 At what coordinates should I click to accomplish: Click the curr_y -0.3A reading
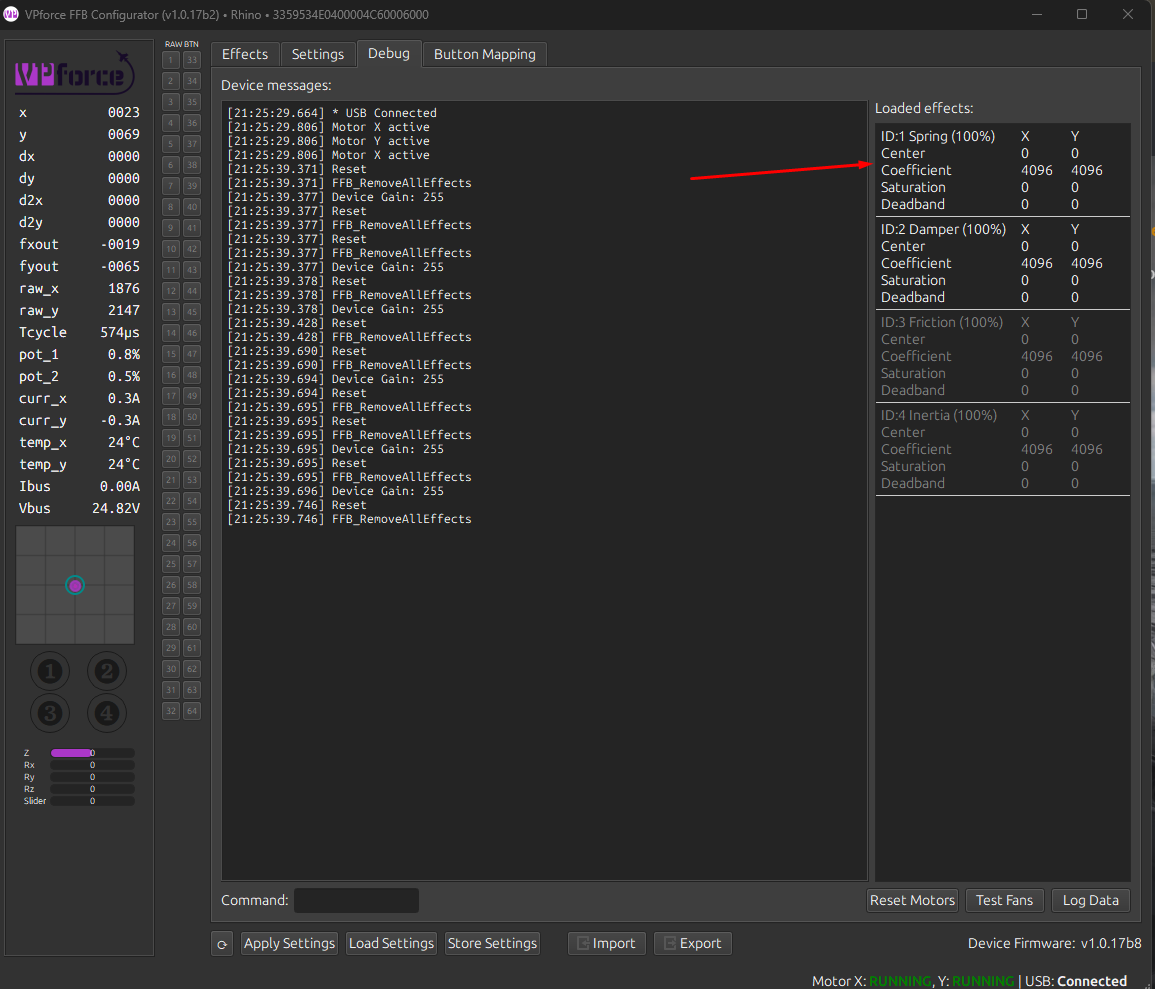point(79,420)
